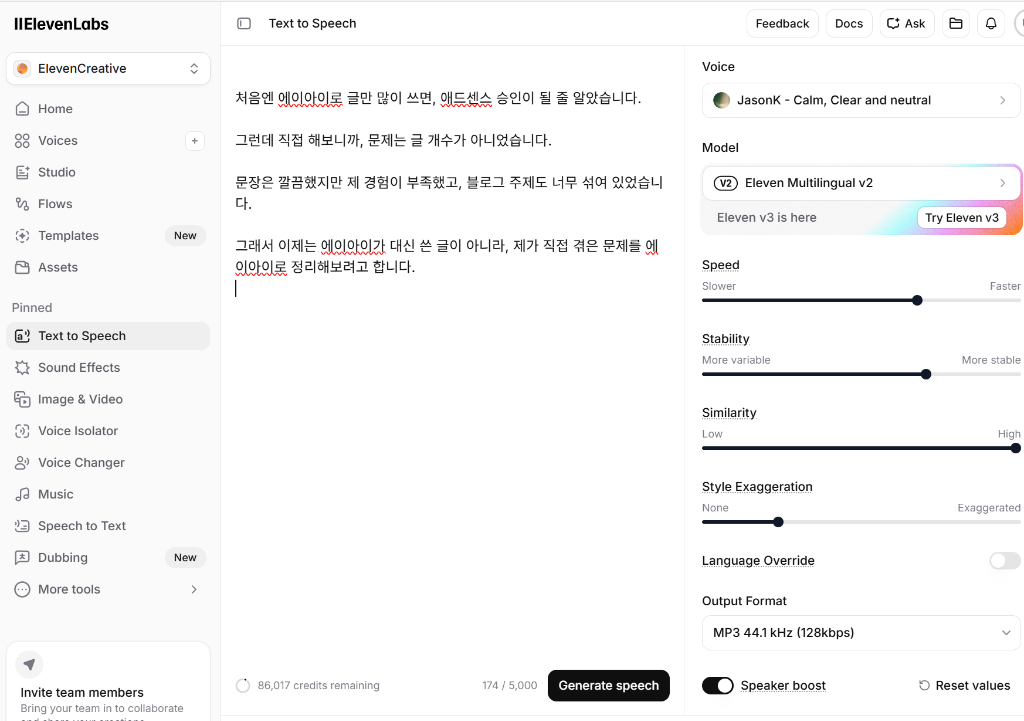
Task: Select Sound Effects in the sidebar
Action: (108, 368)
